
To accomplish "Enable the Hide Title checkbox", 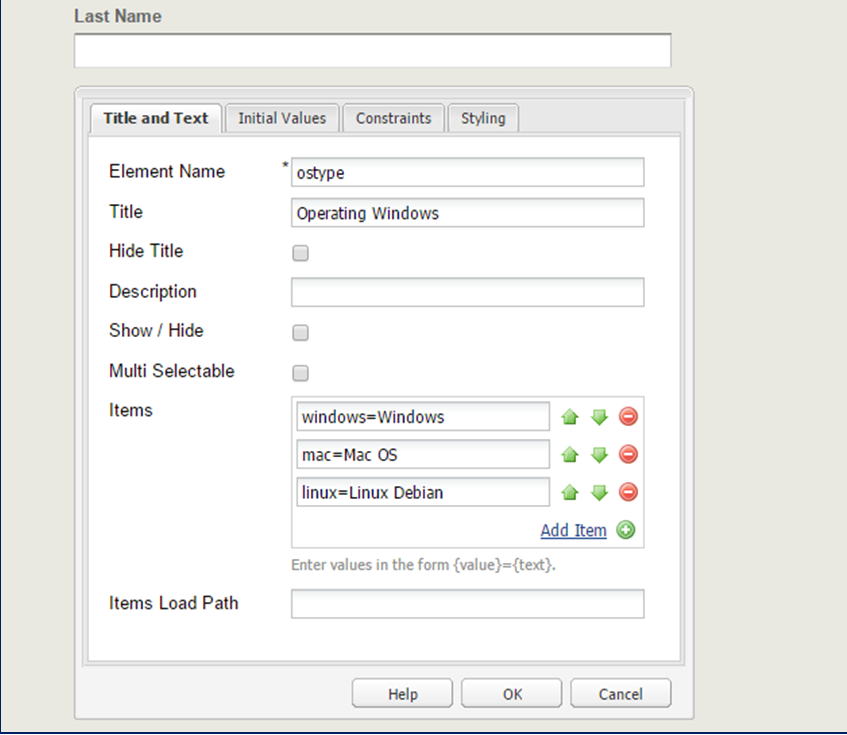I will click(x=300, y=253).
